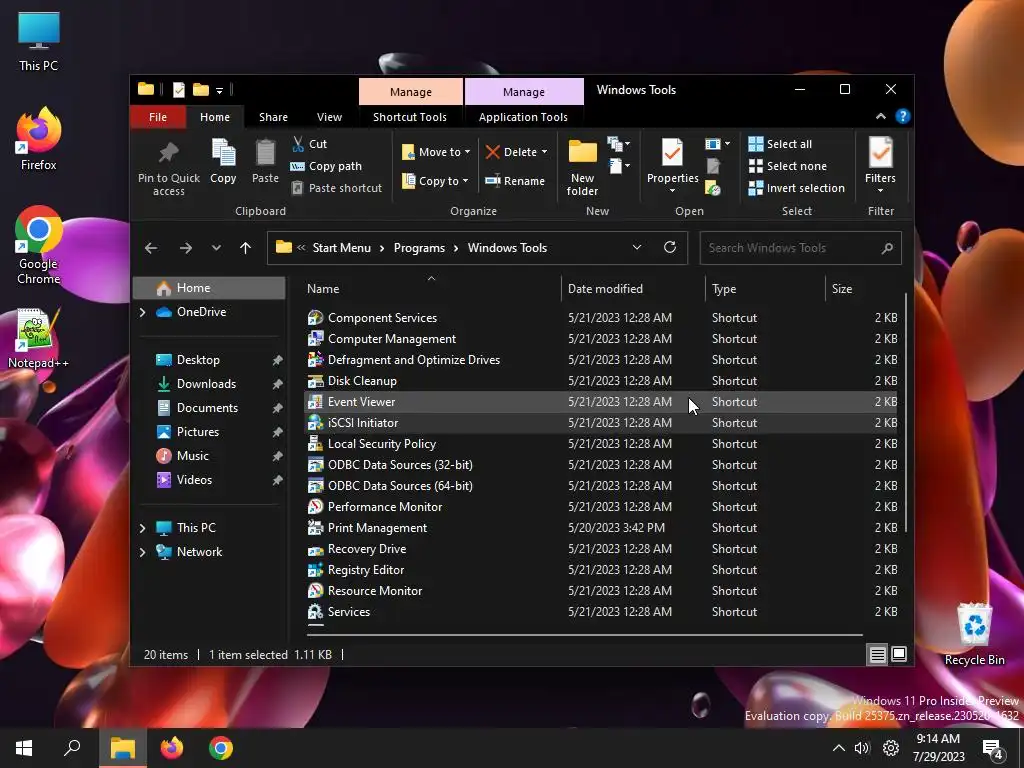
Task: Click Paste shortcut in ribbon
Action: [x=336, y=188]
